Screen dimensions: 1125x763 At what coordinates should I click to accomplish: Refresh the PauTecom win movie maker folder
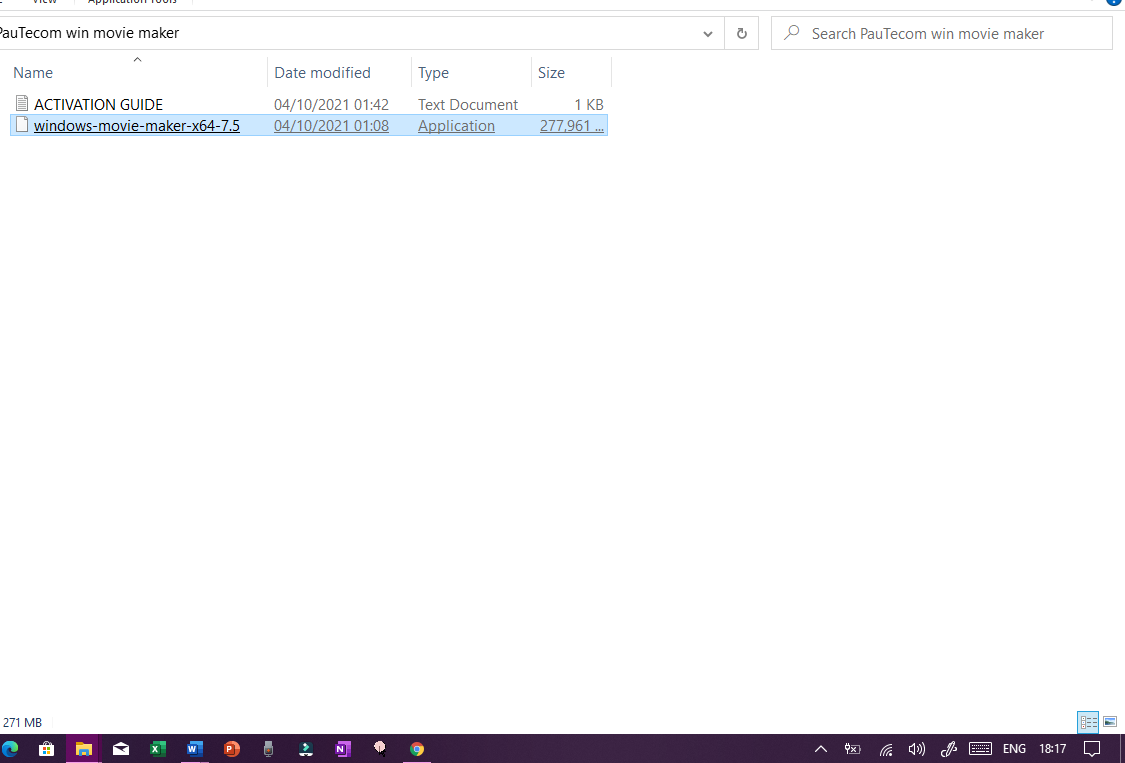pos(742,34)
